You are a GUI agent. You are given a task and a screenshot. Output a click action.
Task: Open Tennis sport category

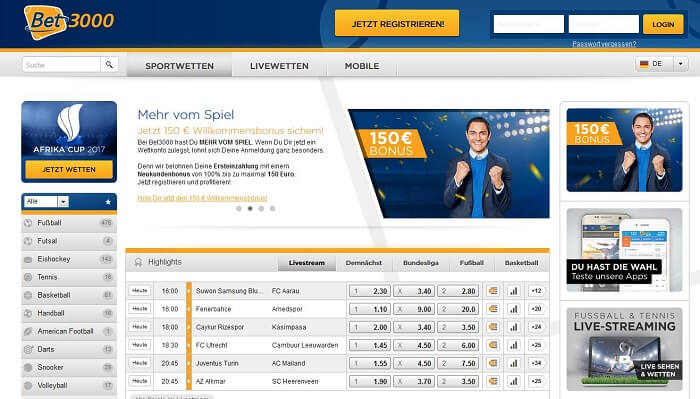(69, 277)
